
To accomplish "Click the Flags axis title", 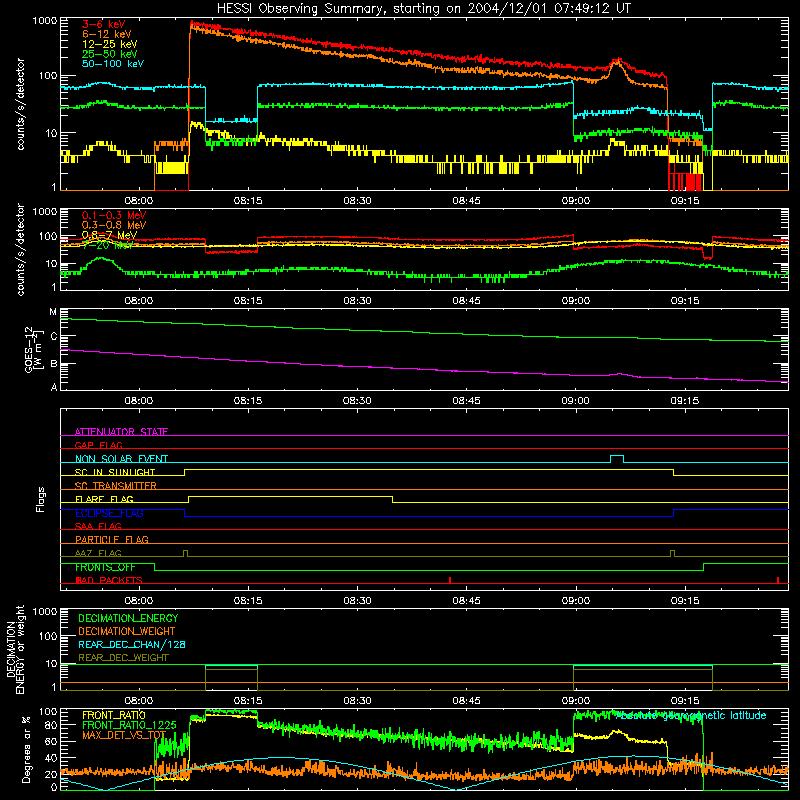I will tap(41, 499).
